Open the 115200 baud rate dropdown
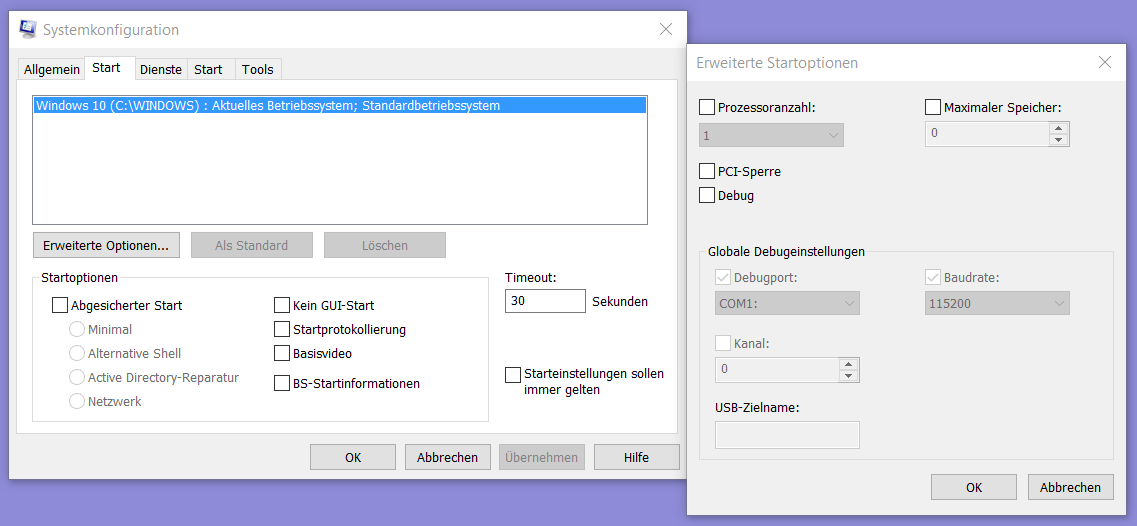Screen dimensions: 1137x526 click(x=998, y=303)
